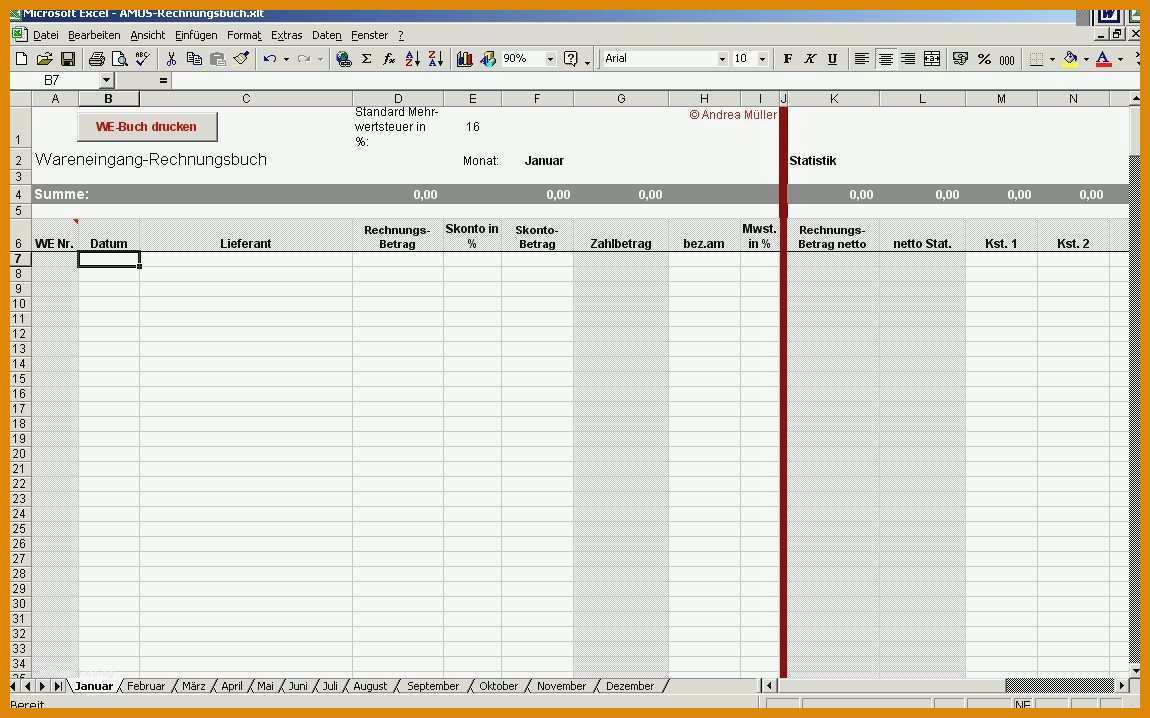Save the workbook with the floppy disk icon

coord(67,59)
